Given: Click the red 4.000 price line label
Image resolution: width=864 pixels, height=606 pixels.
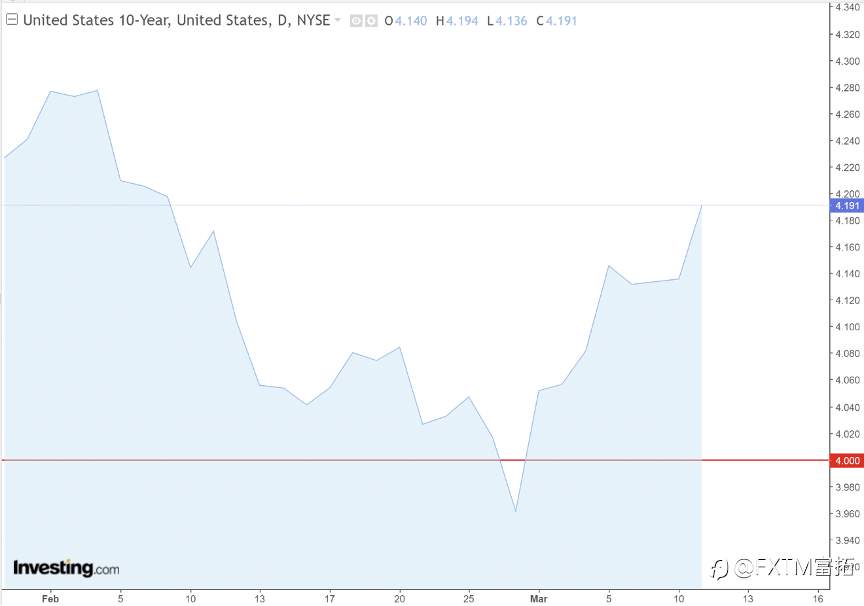Looking at the screenshot, I should [x=844, y=461].
